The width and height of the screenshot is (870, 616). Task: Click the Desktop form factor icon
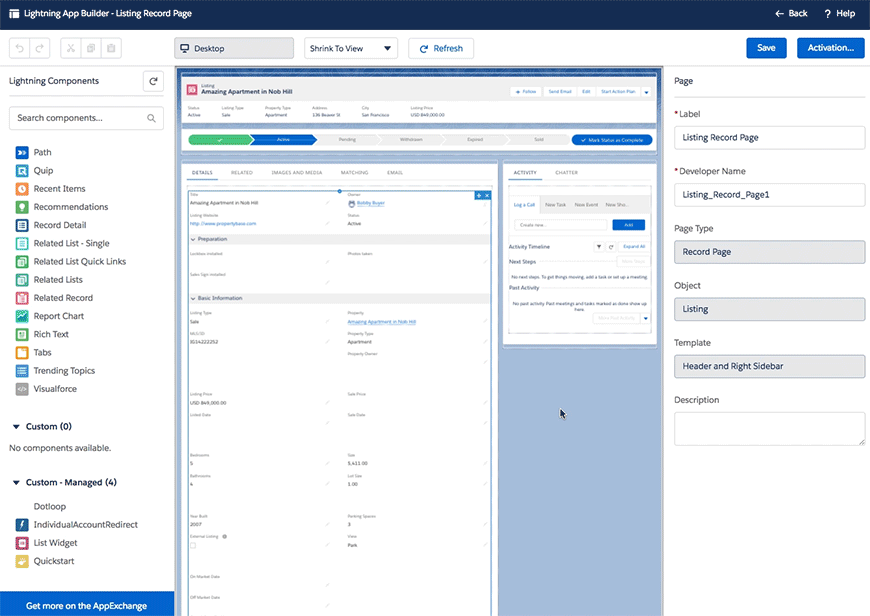point(183,47)
